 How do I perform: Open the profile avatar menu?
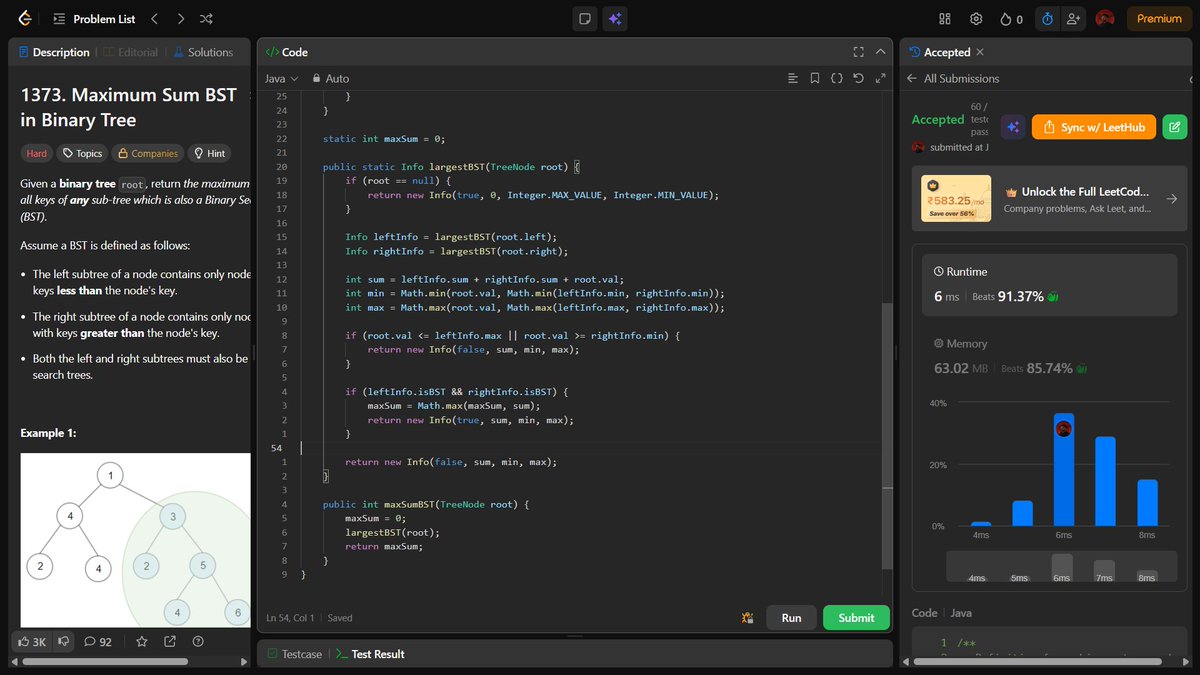pos(1105,18)
